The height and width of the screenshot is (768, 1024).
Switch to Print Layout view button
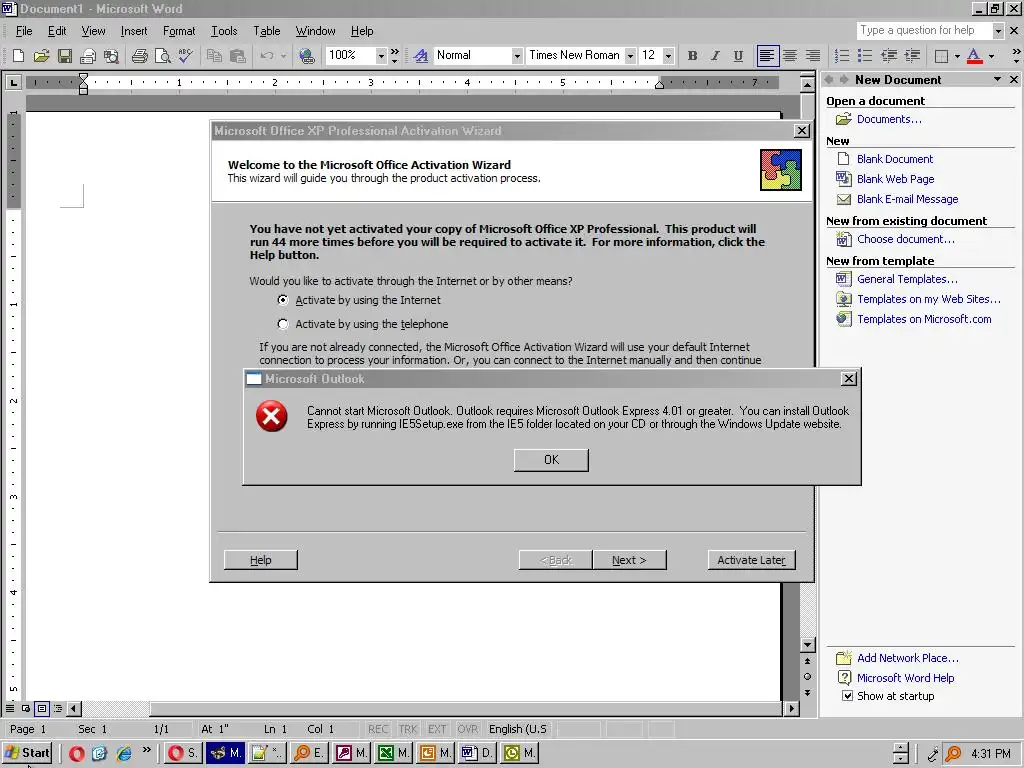click(x=42, y=709)
